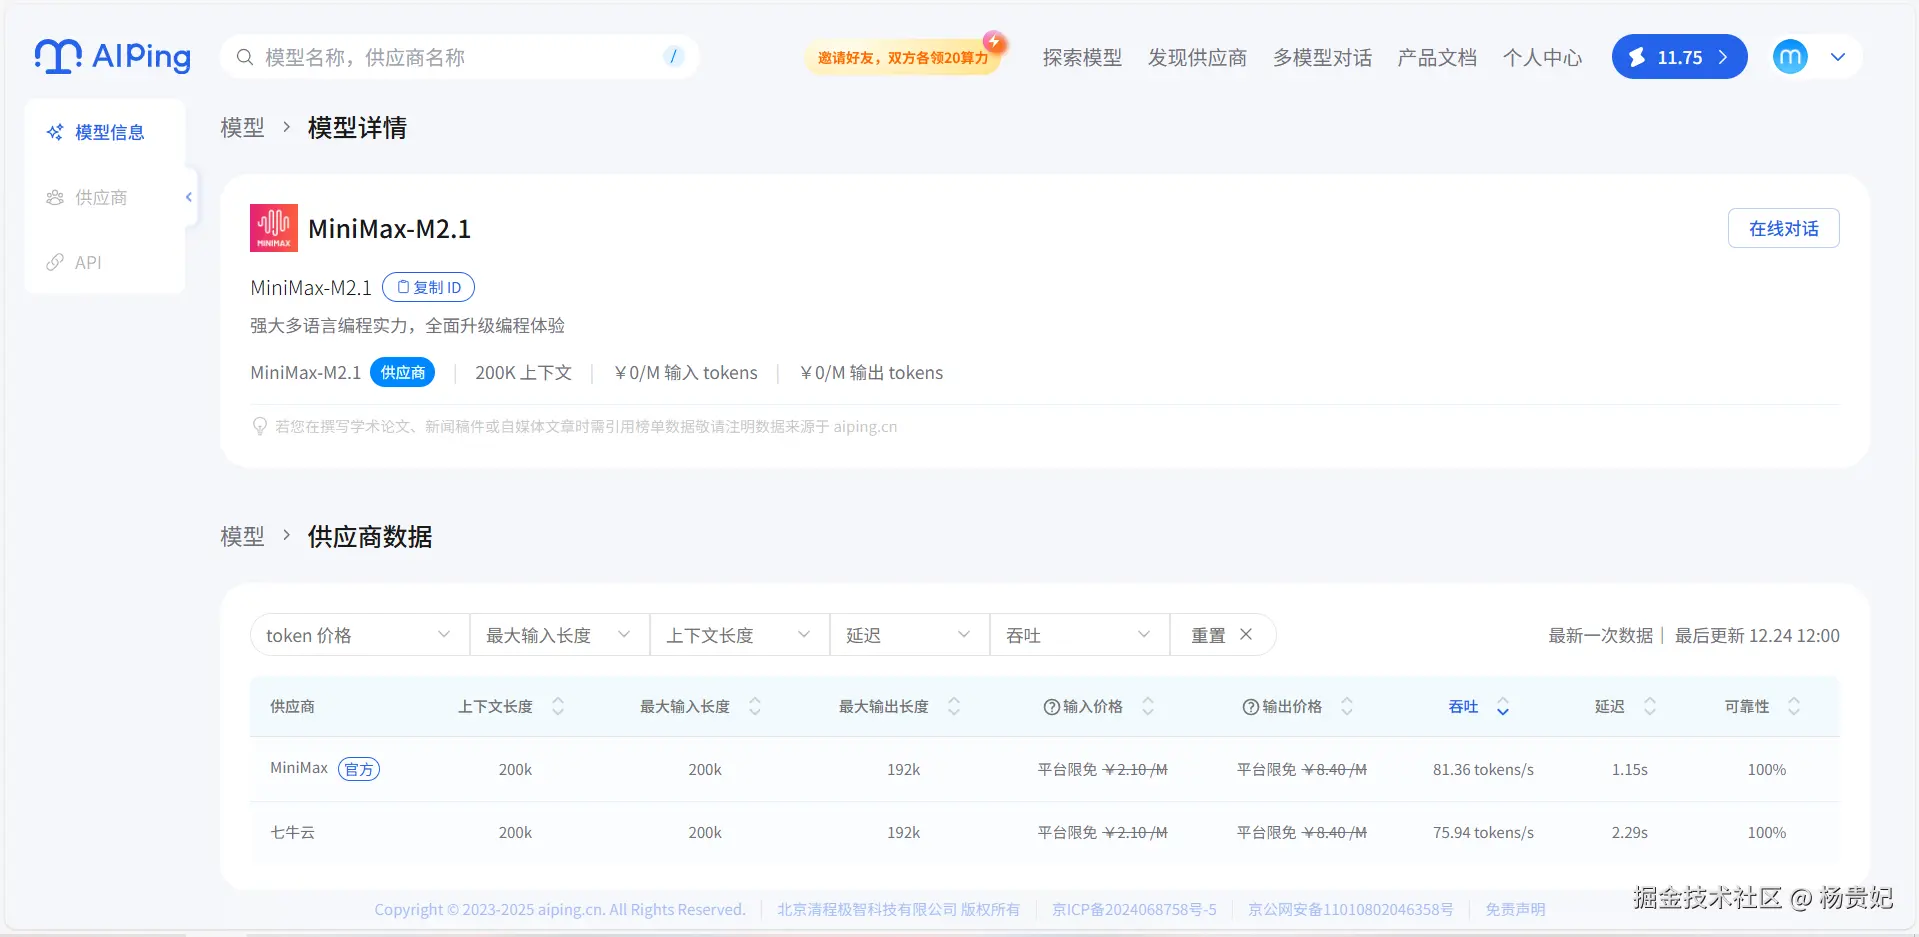Sort by 可靠性 column arrows
The height and width of the screenshot is (937, 1919).
click(x=1794, y=706)
